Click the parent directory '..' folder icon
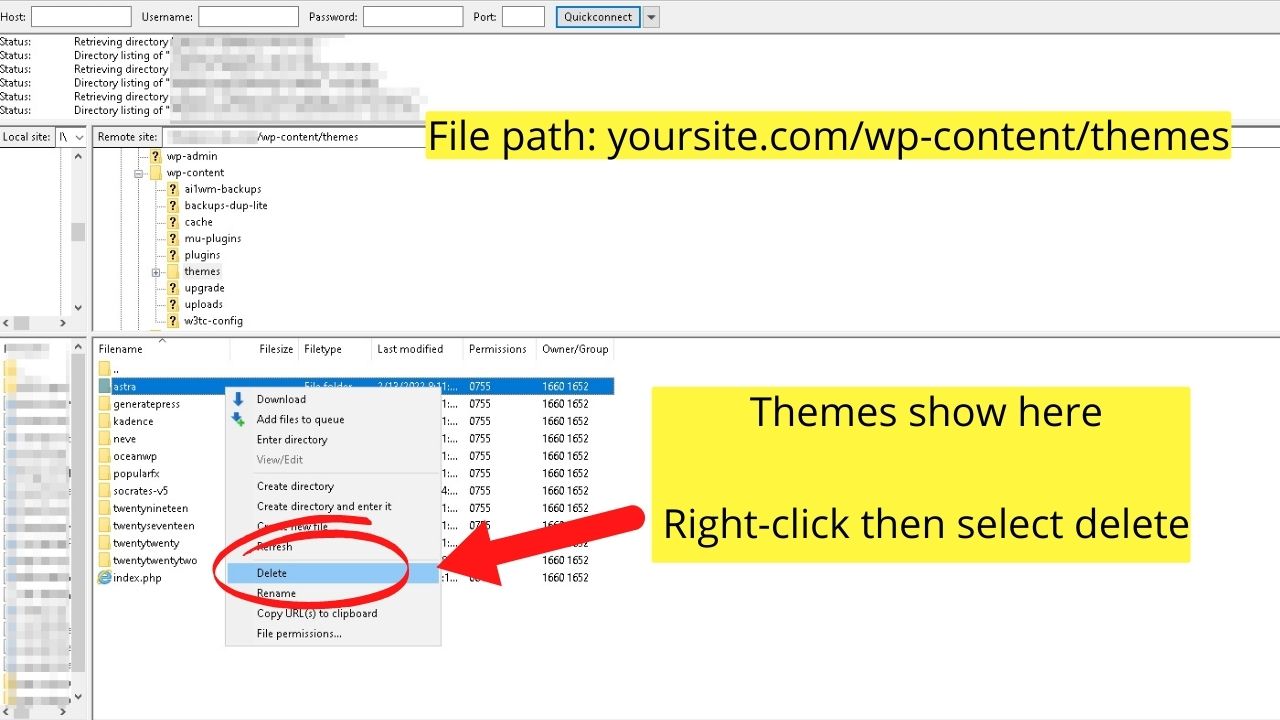This screenshot has width=1280, height=720. pyautogui.click(x=104, y=369)
